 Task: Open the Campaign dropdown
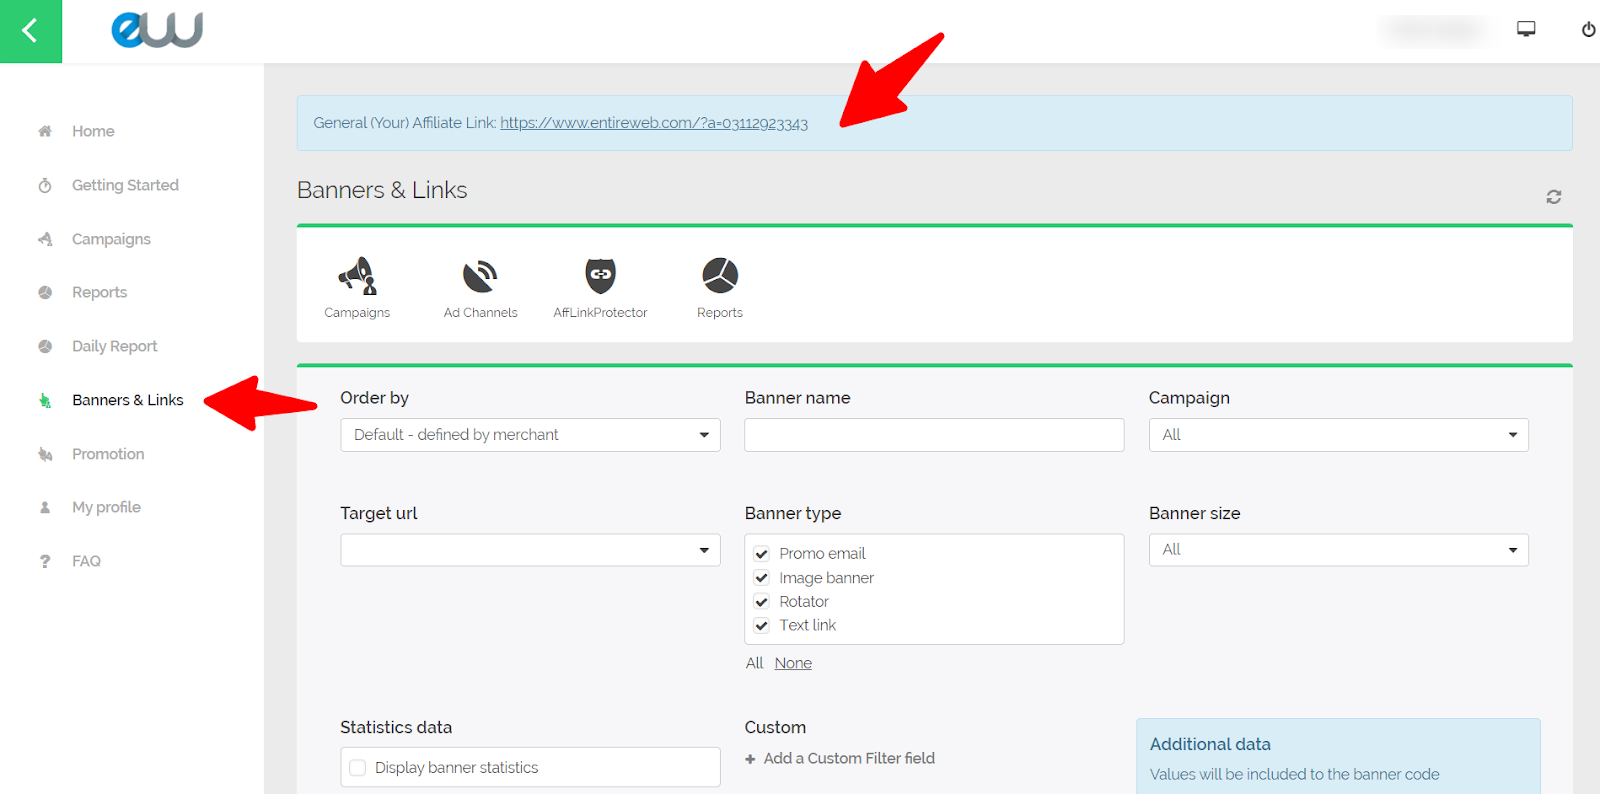(x=1338, y=435)
